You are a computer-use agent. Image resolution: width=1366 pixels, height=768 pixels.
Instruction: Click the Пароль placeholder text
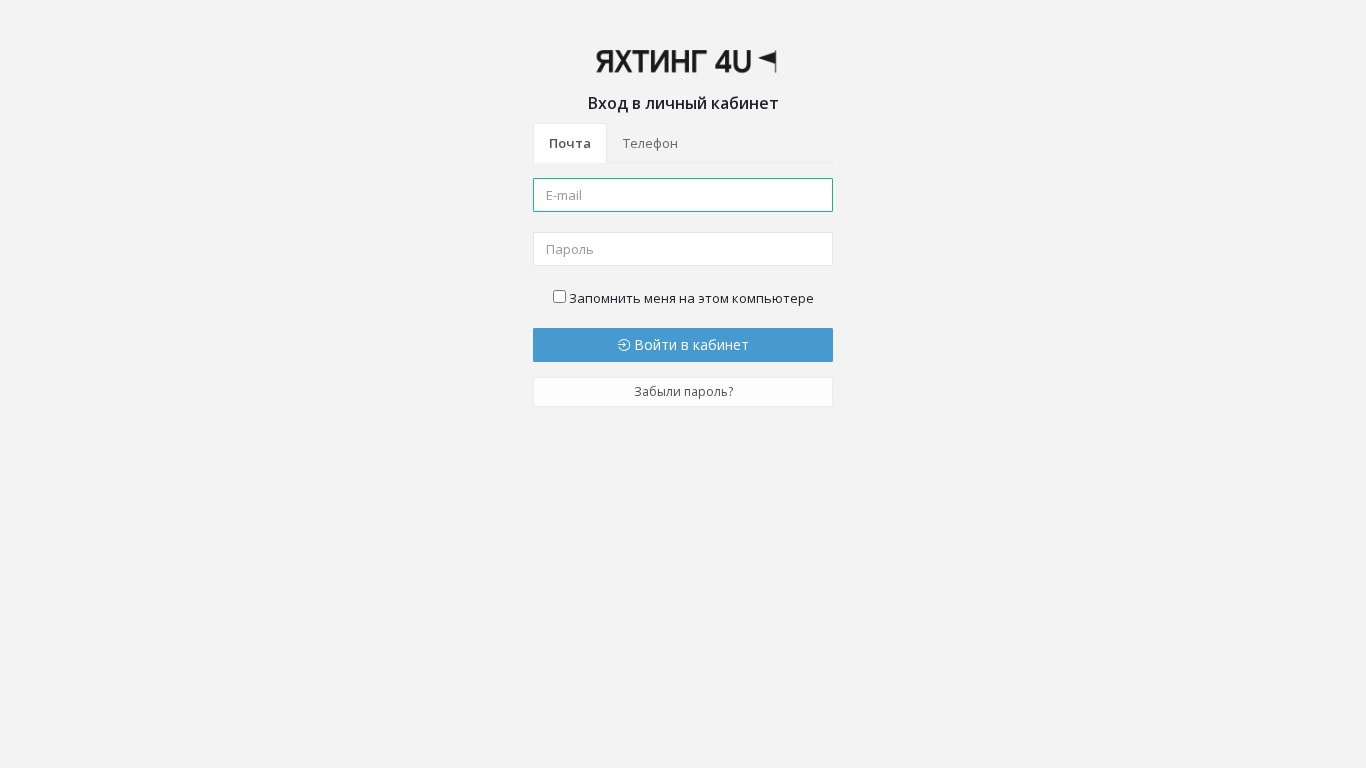(570, 249)
